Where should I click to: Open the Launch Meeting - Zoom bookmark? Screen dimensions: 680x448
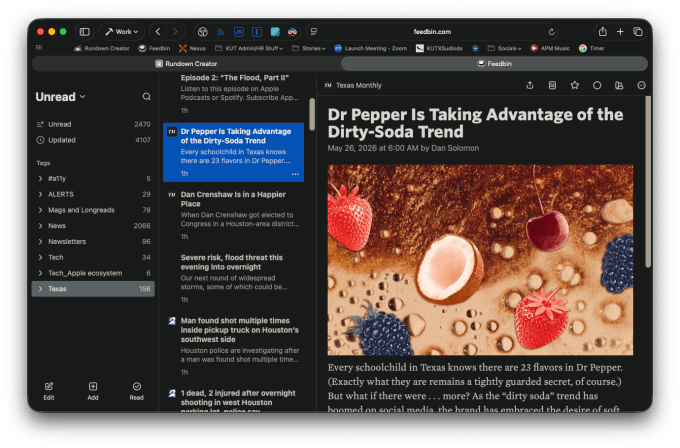(x=371, y=48)
